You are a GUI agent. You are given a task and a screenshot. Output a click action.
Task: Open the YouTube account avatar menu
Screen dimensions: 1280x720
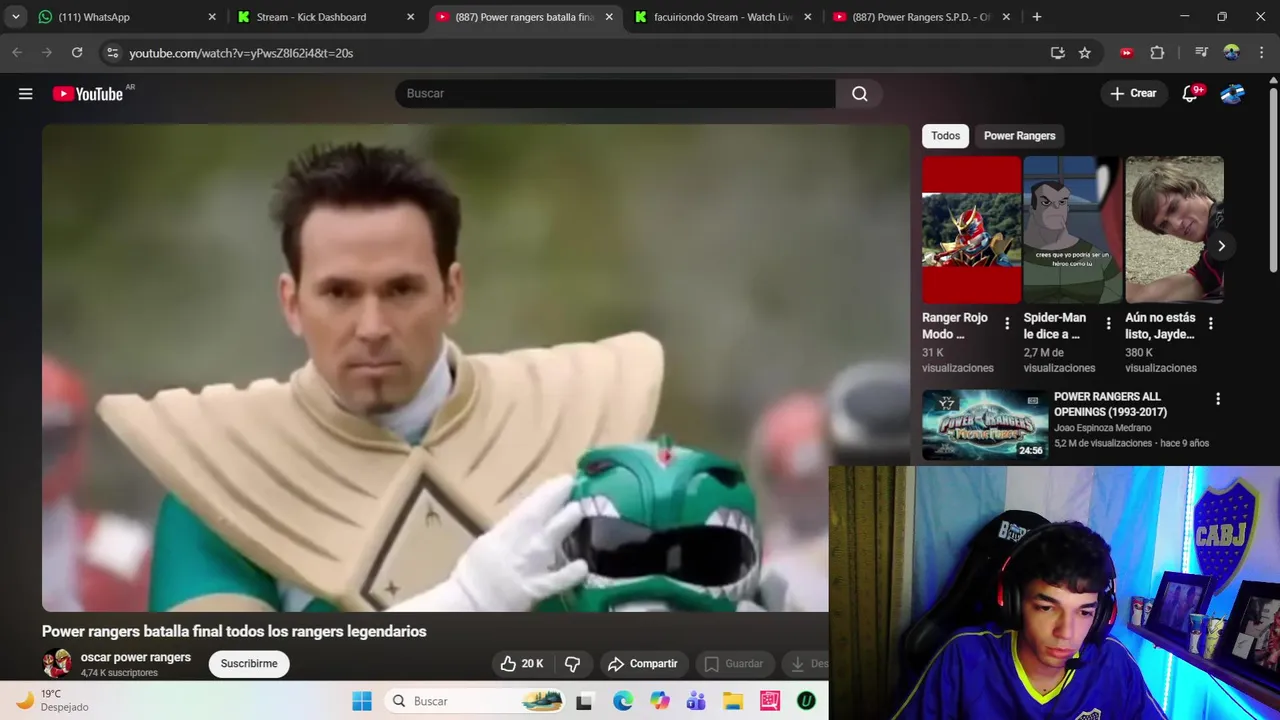point(1232,93)
